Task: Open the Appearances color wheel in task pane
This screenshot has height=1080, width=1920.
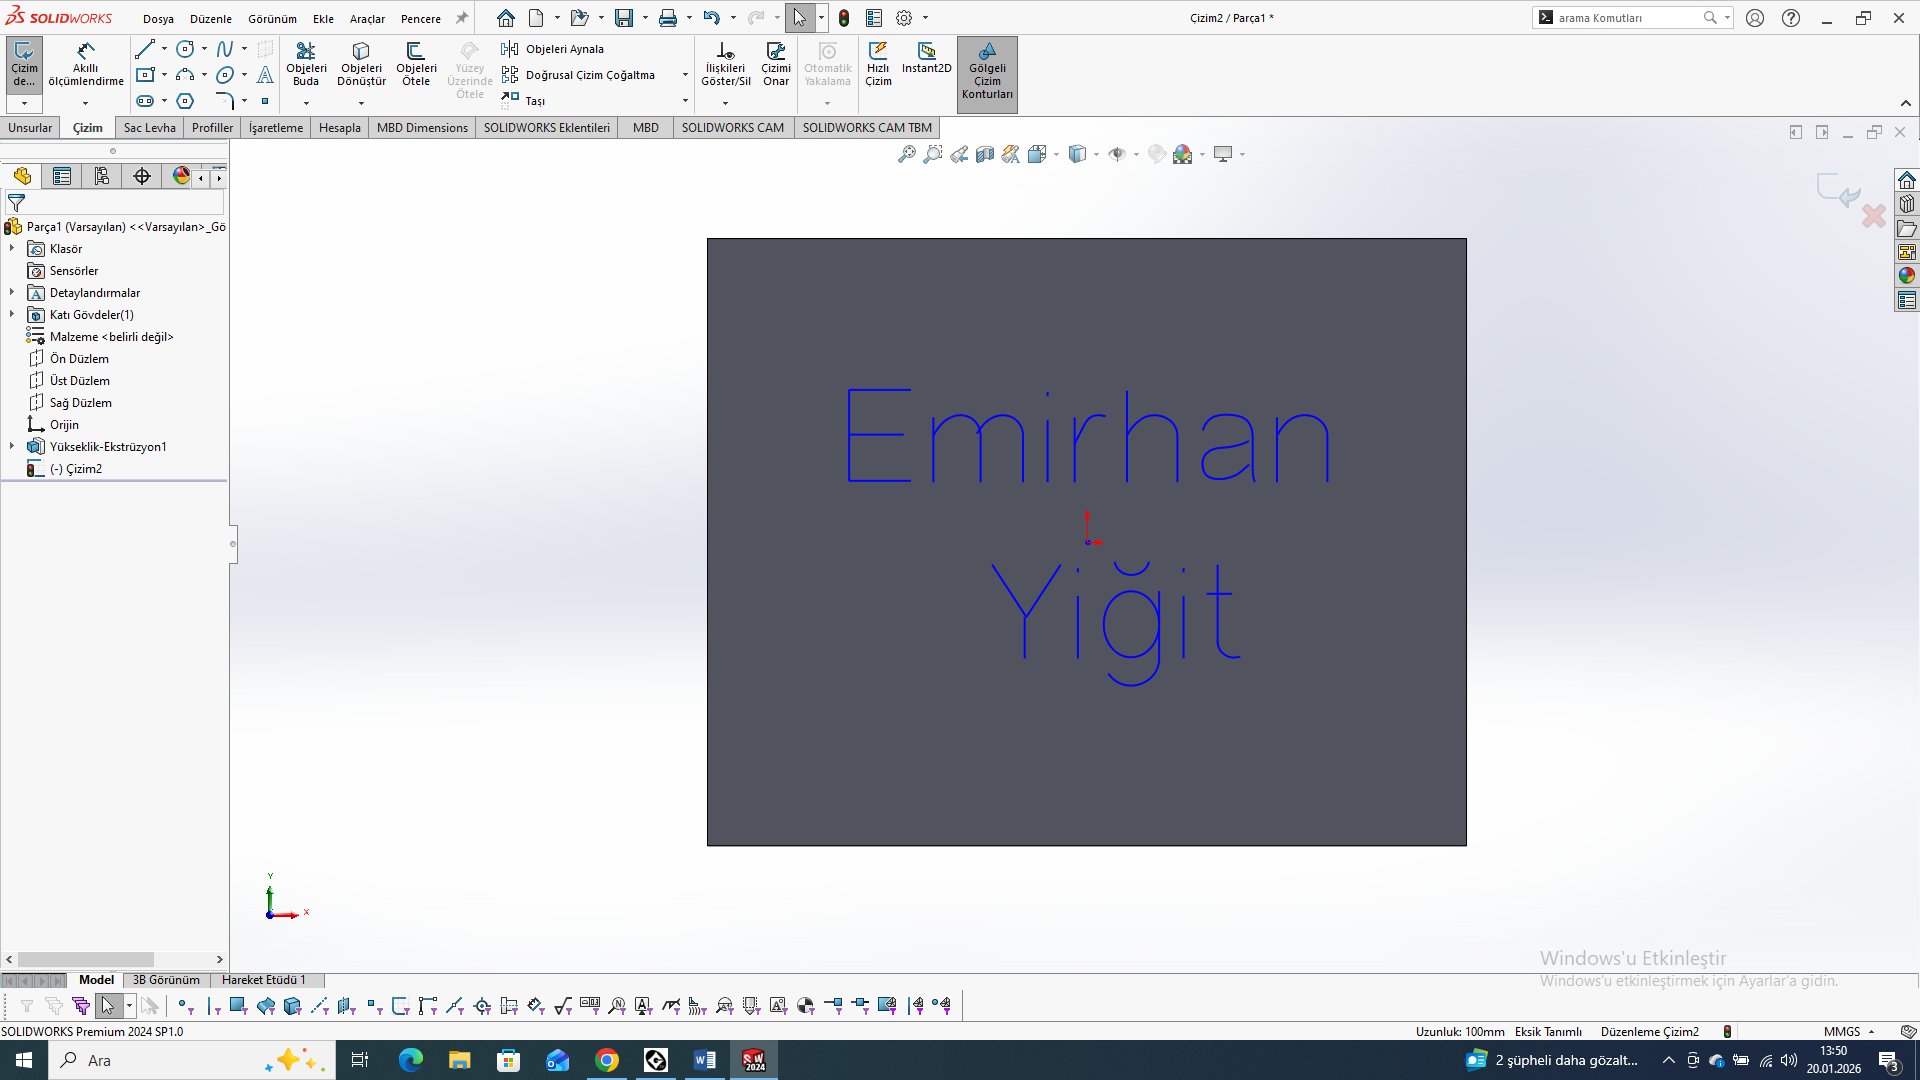Action: coord(1906,276)
